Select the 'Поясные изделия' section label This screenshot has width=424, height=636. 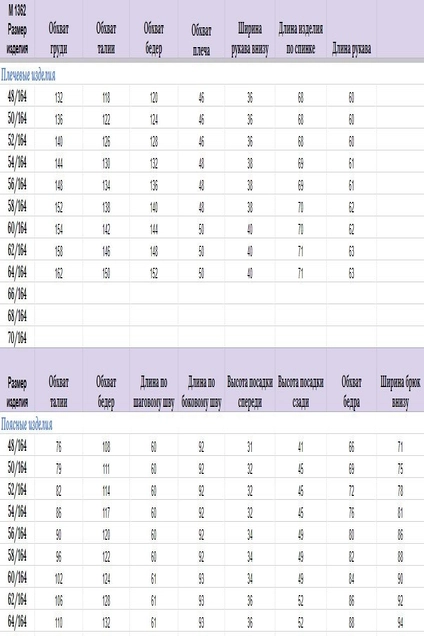[x=27, y=425]
